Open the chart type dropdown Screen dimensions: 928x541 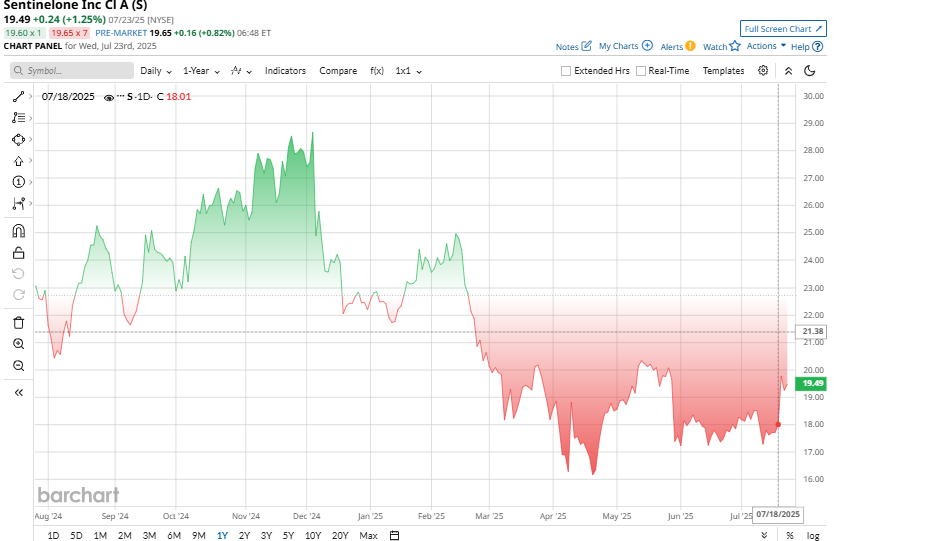241,71
